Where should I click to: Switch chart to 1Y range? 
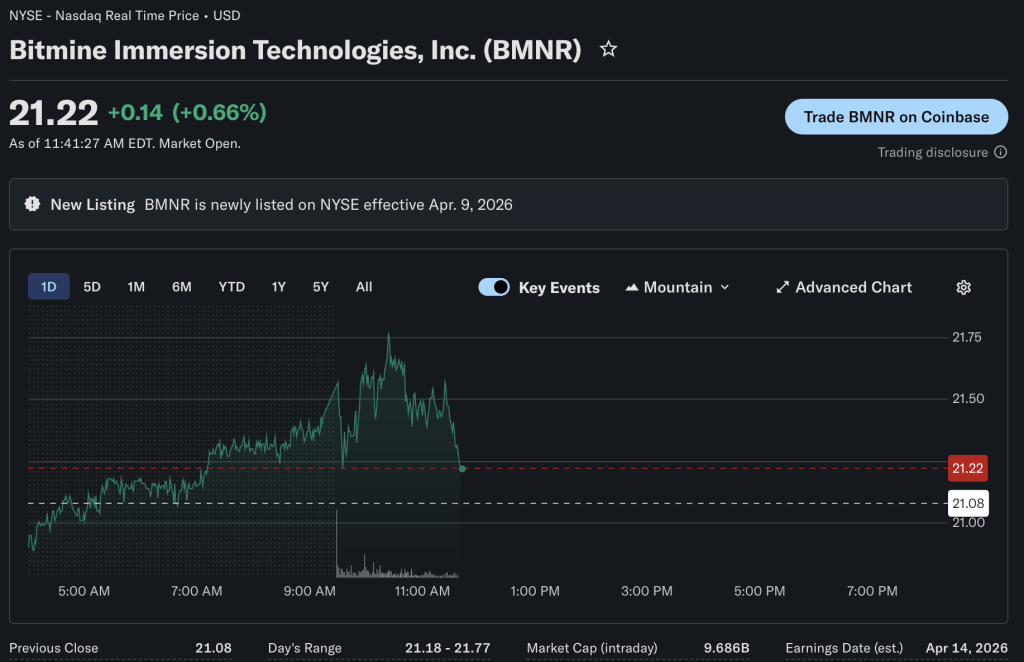point(279,287)
